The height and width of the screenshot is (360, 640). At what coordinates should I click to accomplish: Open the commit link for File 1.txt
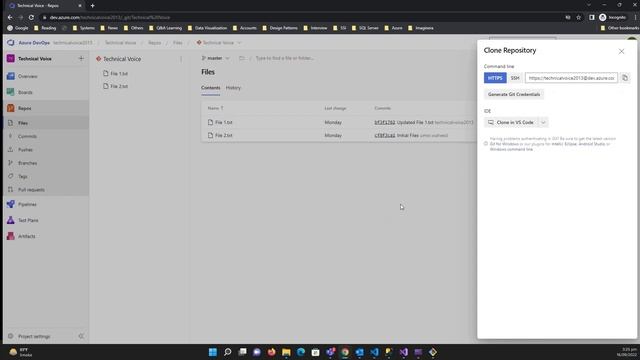point(384,122)
